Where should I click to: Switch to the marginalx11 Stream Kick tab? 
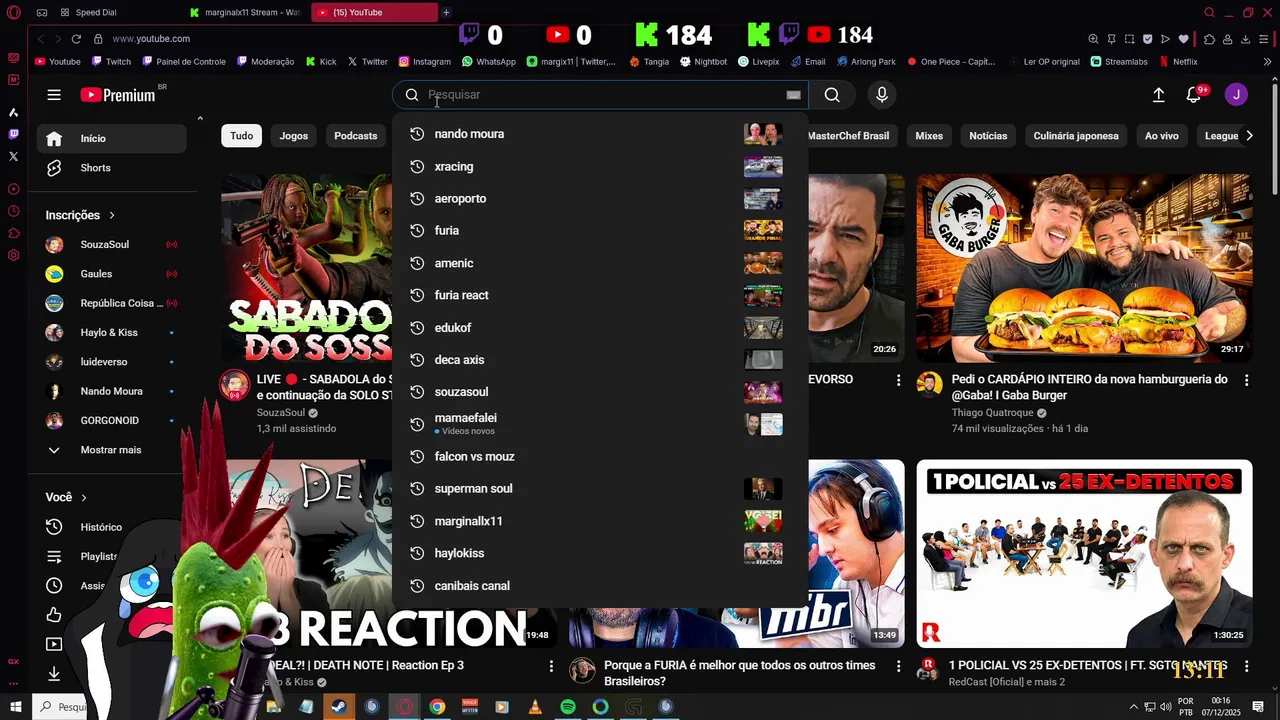click(x=245, y=13)
